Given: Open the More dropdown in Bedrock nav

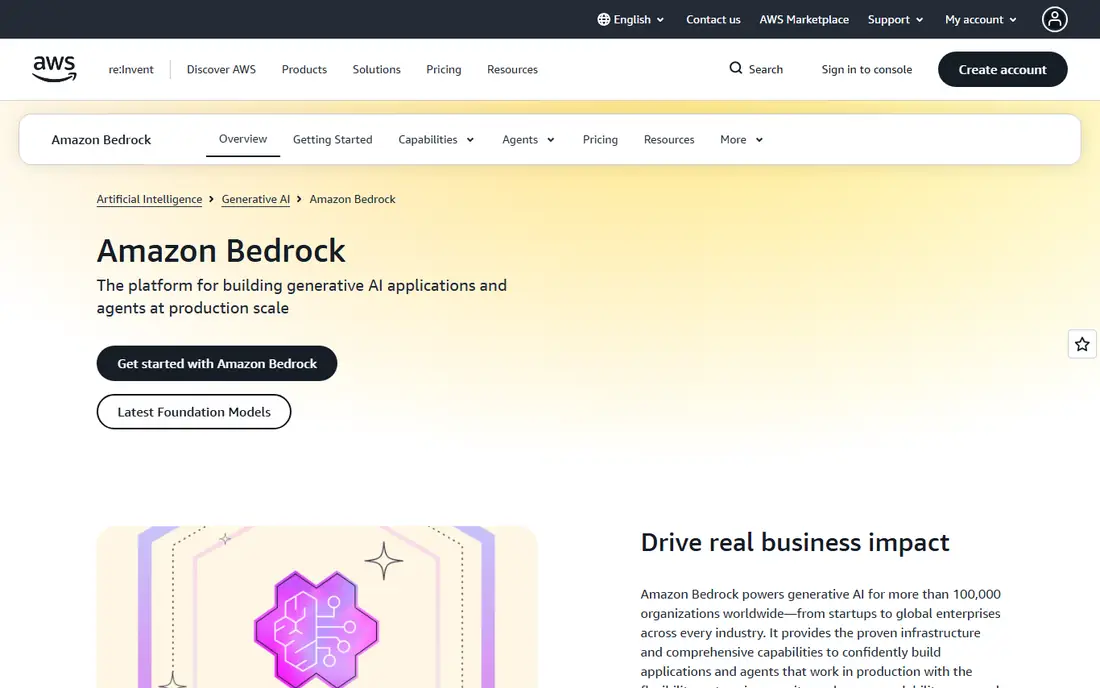Looking at the screenshot, I should coord(742,140).
